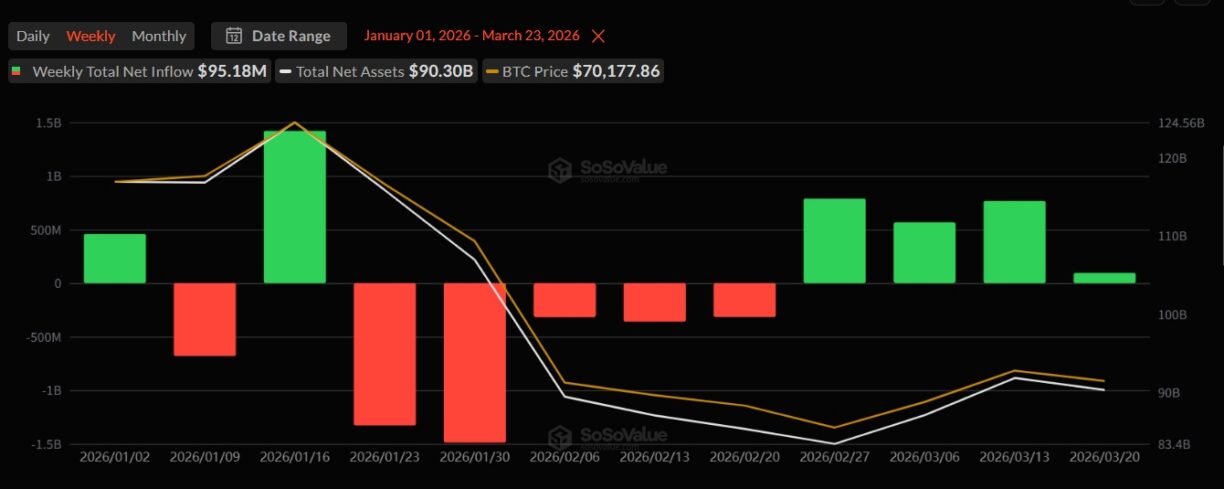
Task: Clear the selected date range with X
Action: 598,36
